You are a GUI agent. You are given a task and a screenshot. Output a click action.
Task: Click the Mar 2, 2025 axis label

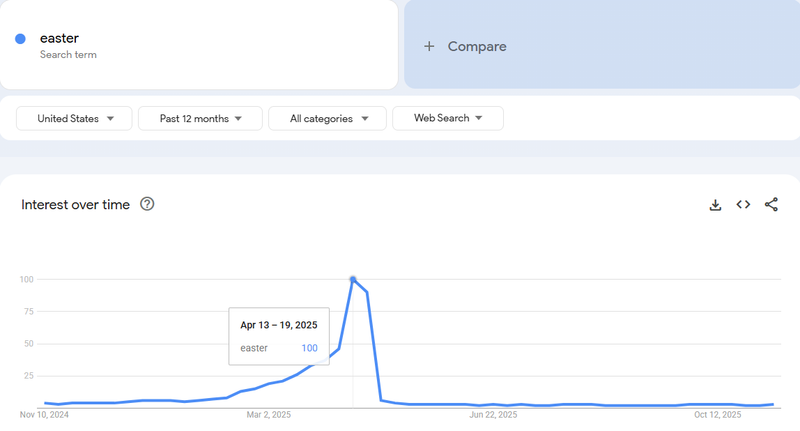pos(269,415)
